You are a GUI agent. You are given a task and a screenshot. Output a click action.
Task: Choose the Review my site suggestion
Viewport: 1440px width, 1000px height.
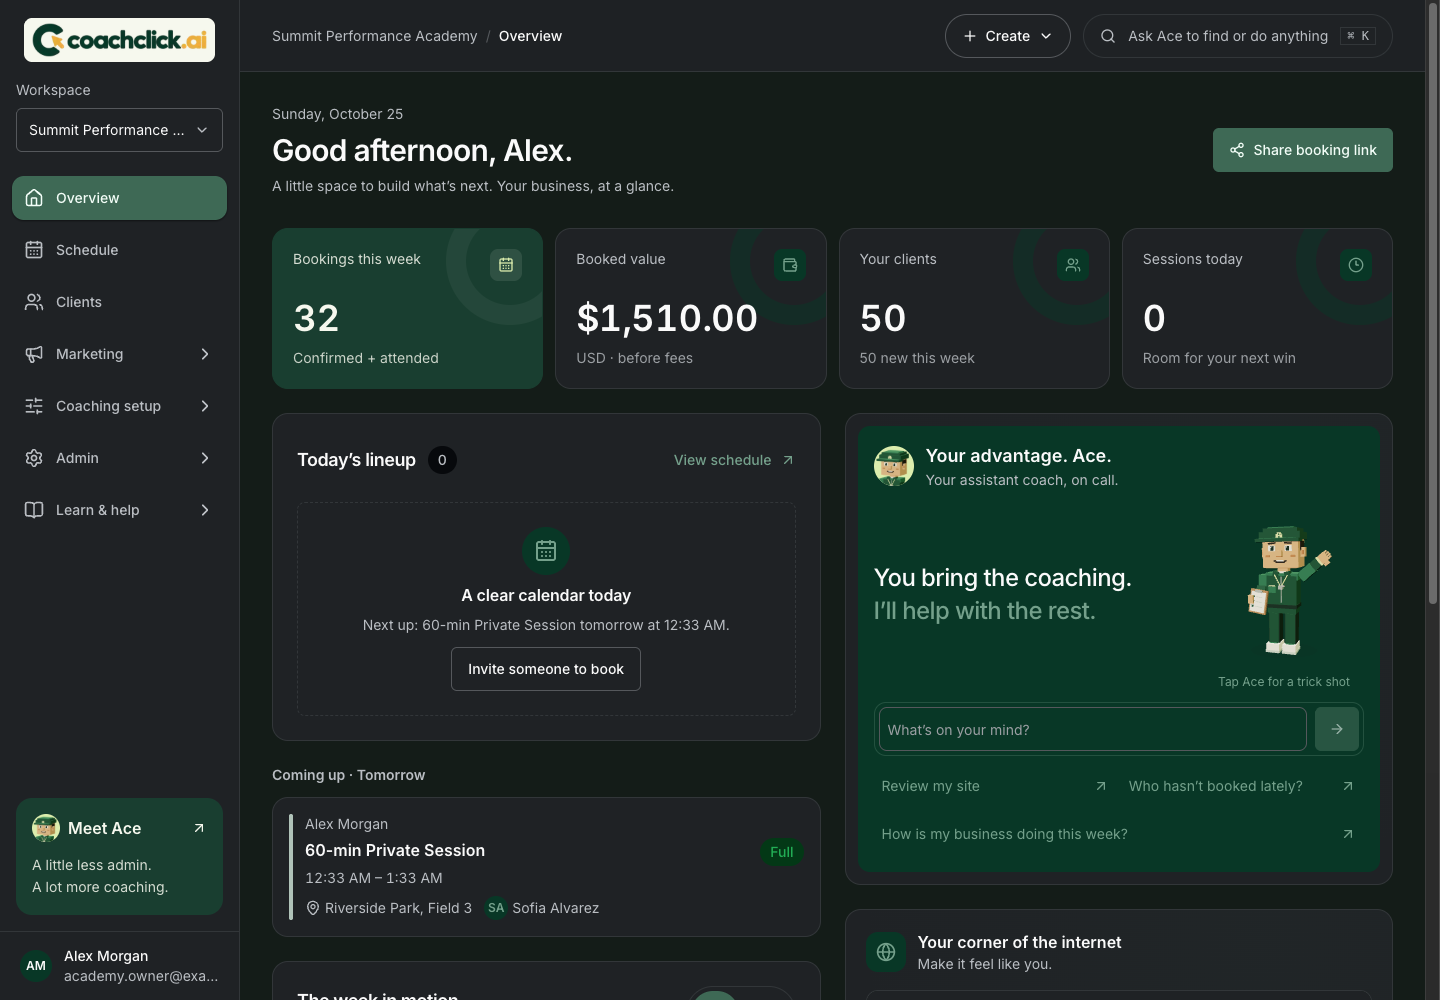tap(994, 786)
